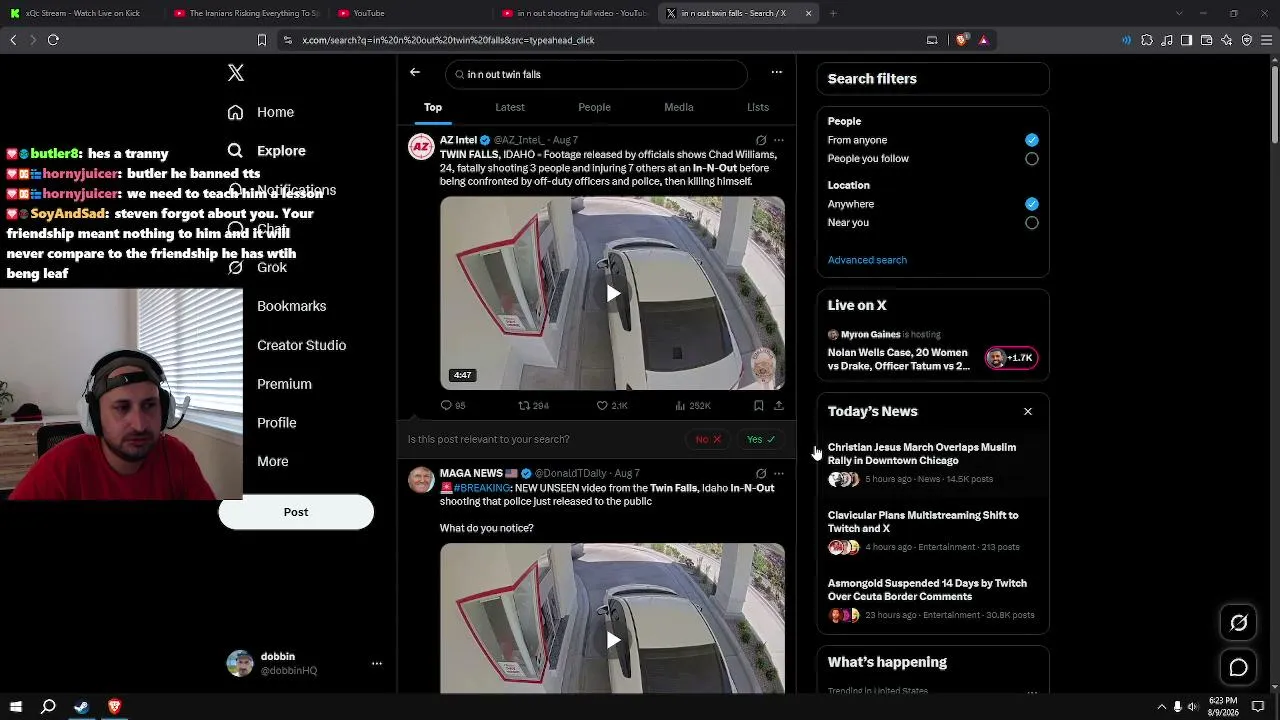This screenshot has height=720, width=1280.
Task: Expand More in the sidebar
Action: coord(272,462)
